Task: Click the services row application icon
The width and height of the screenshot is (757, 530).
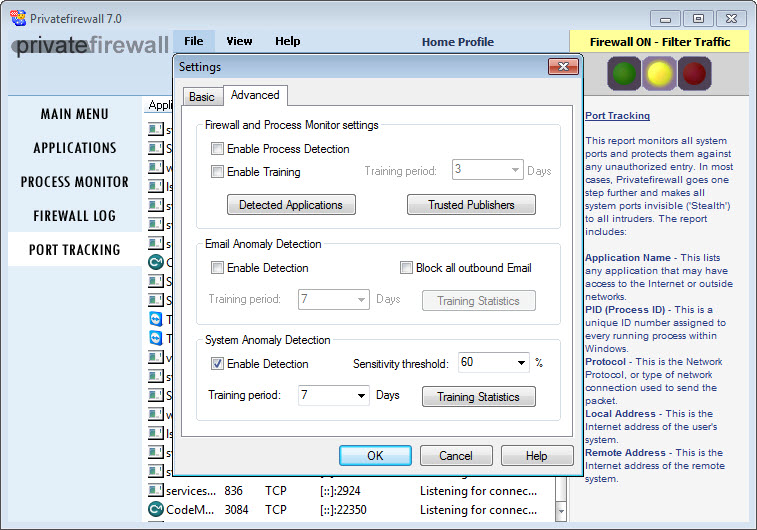Action: click(155, 490)
